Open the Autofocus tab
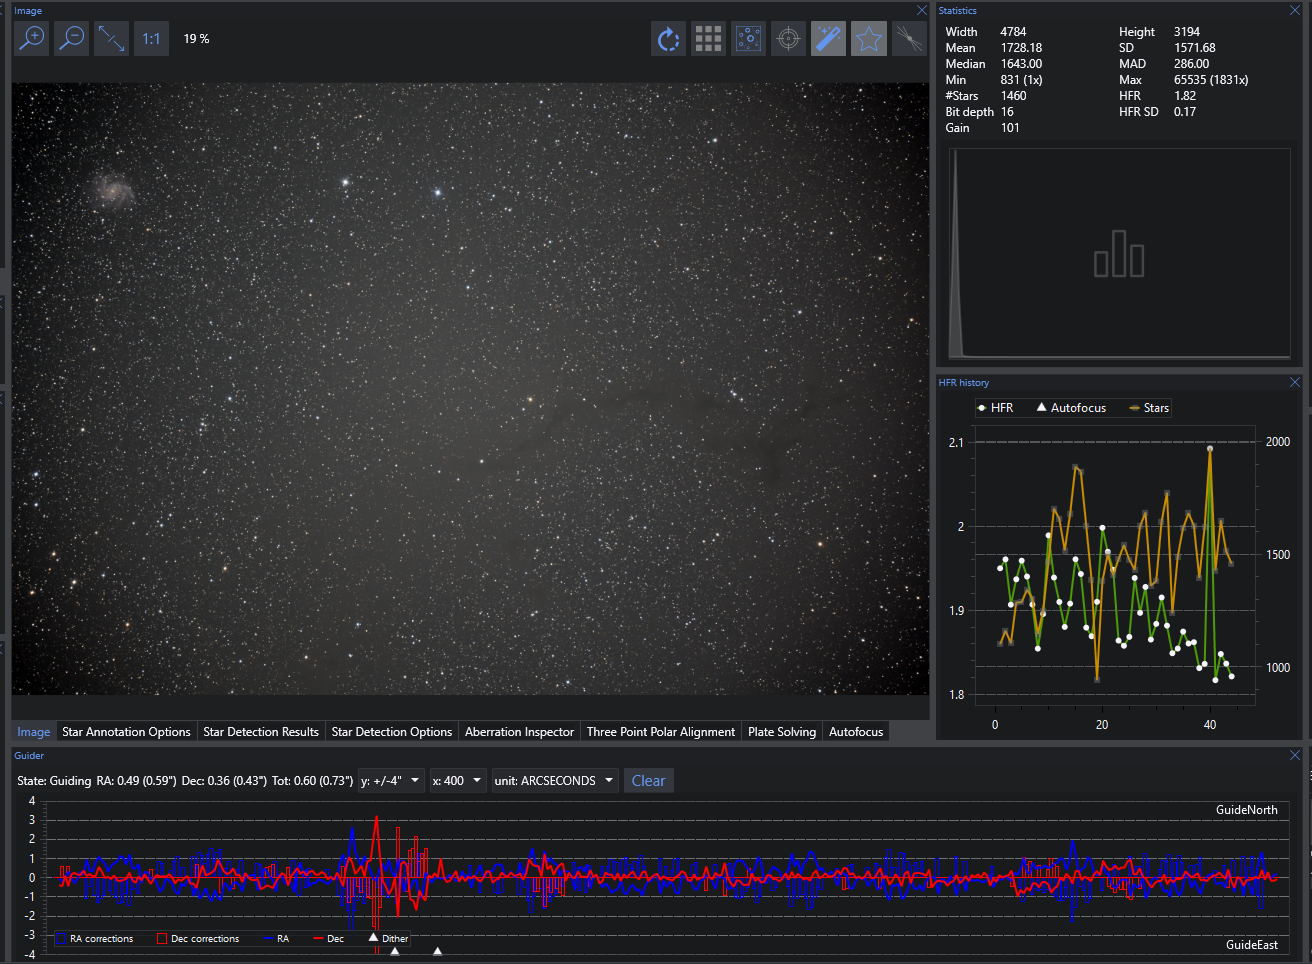 tap(856, 732)
